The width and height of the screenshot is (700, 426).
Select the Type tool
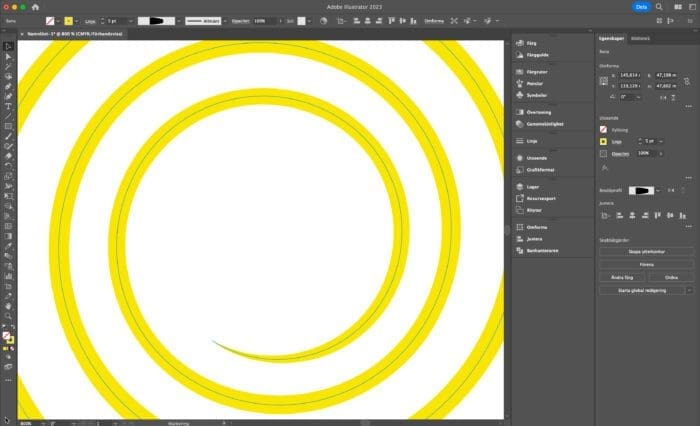[8, 106]
